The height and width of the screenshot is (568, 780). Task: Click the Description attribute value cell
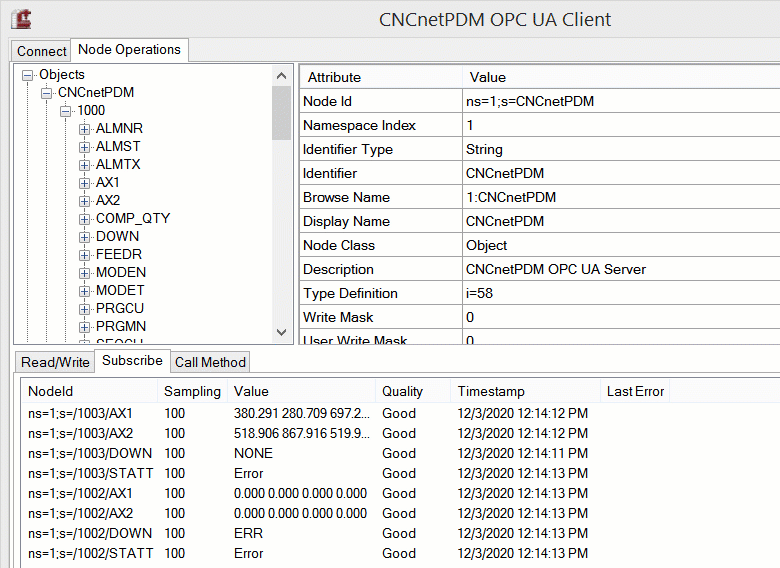[556, 269]
